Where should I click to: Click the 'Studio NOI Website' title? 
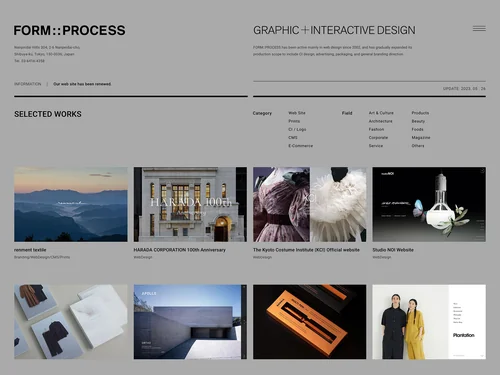click(x=393, y=250)
